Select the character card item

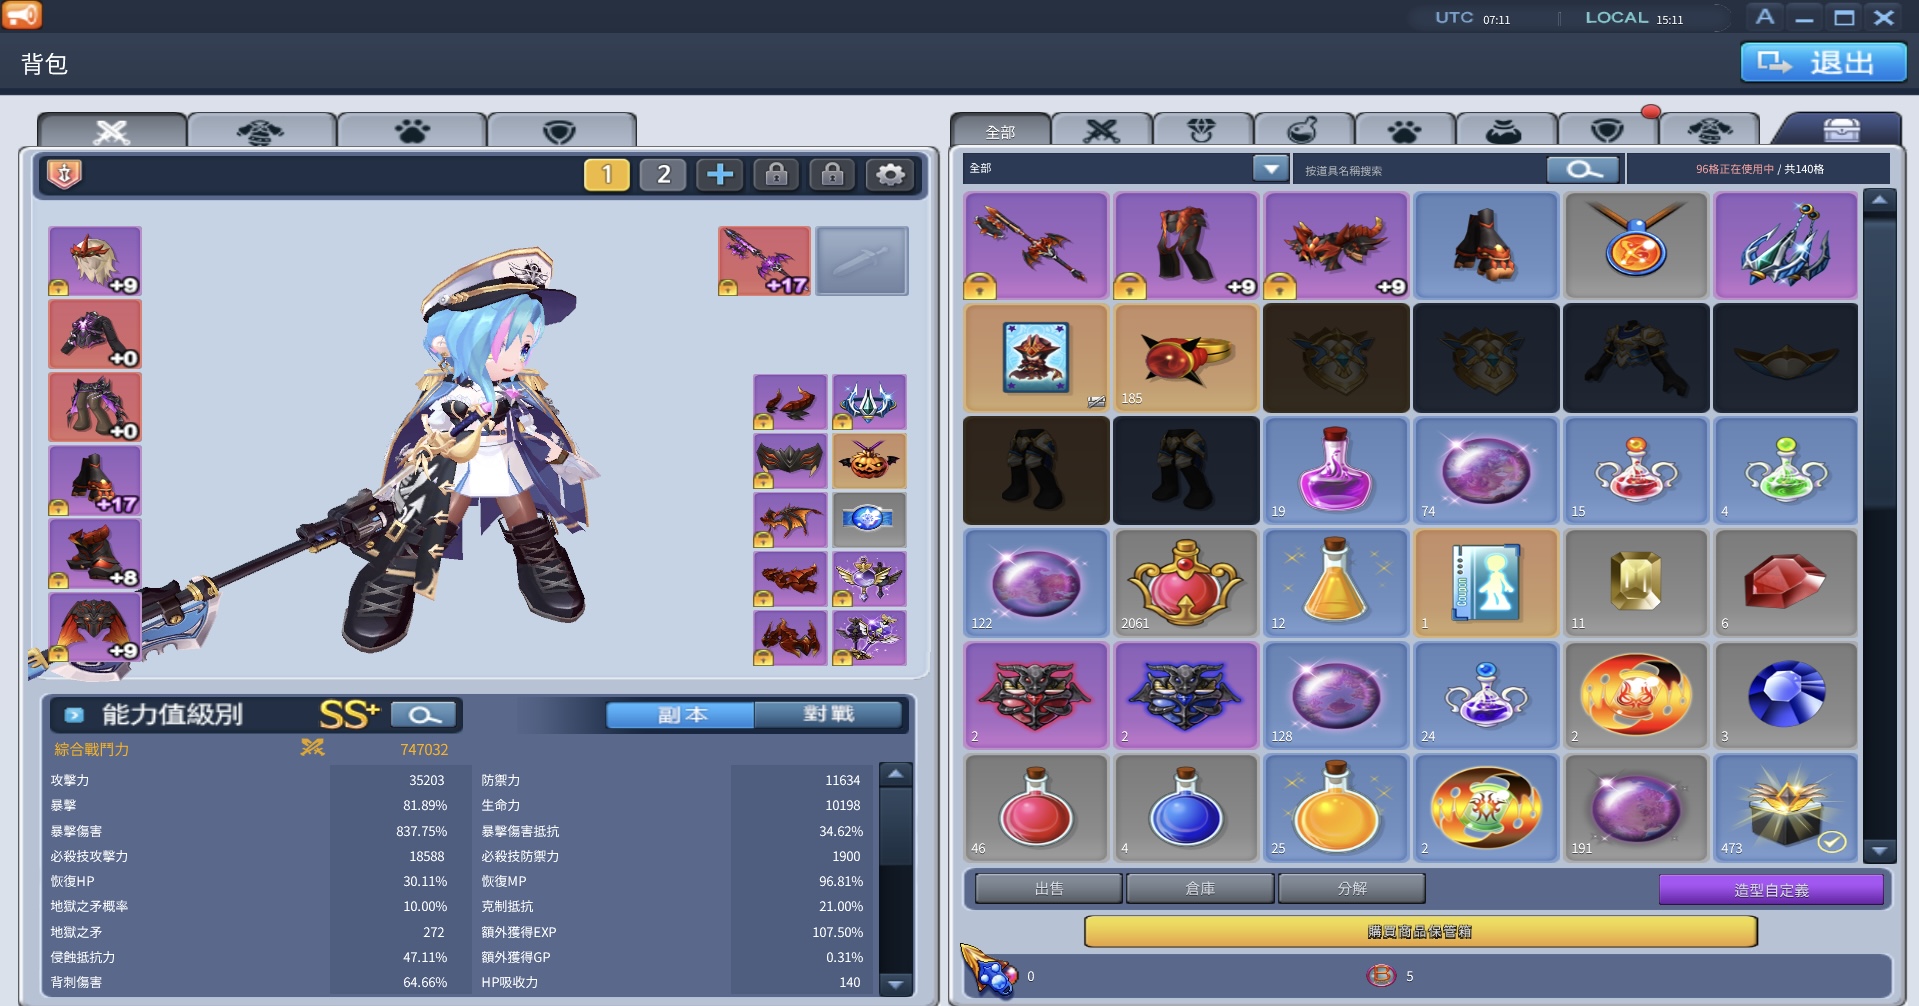[x=1036, y=358]
